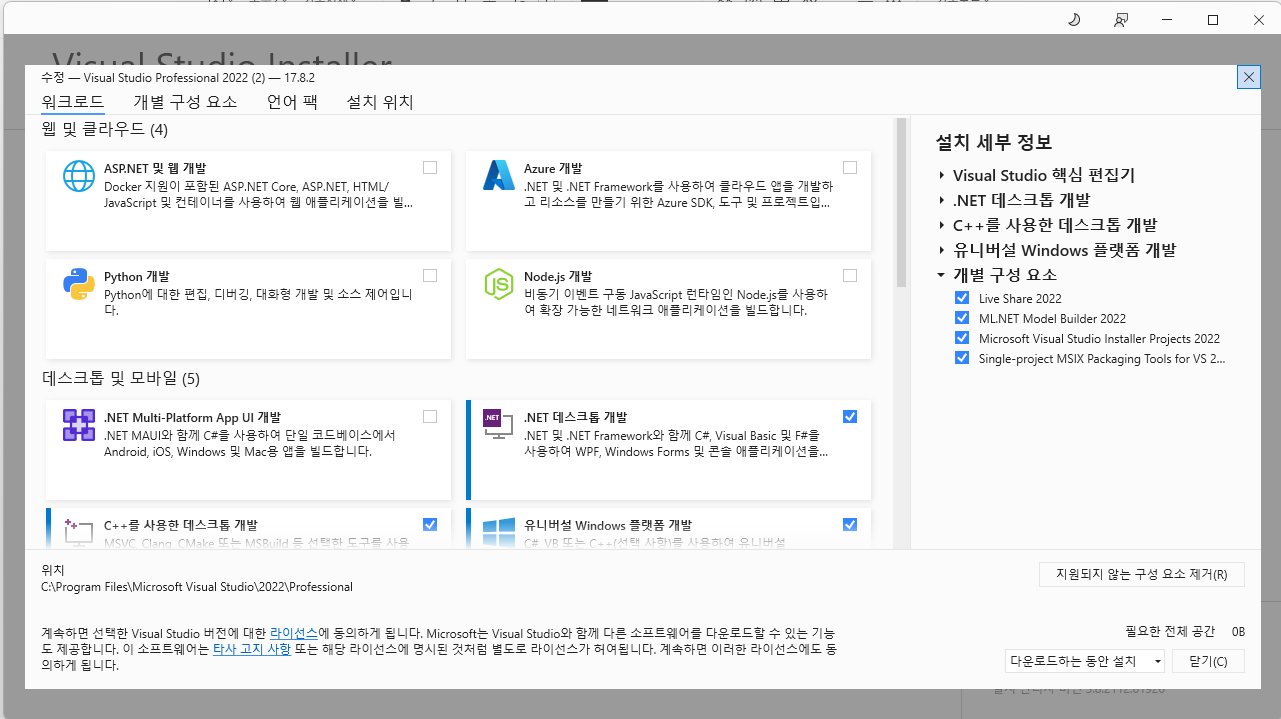Click the C++ desktop development icon
The image size is (1281, 719).
point(79,531)
